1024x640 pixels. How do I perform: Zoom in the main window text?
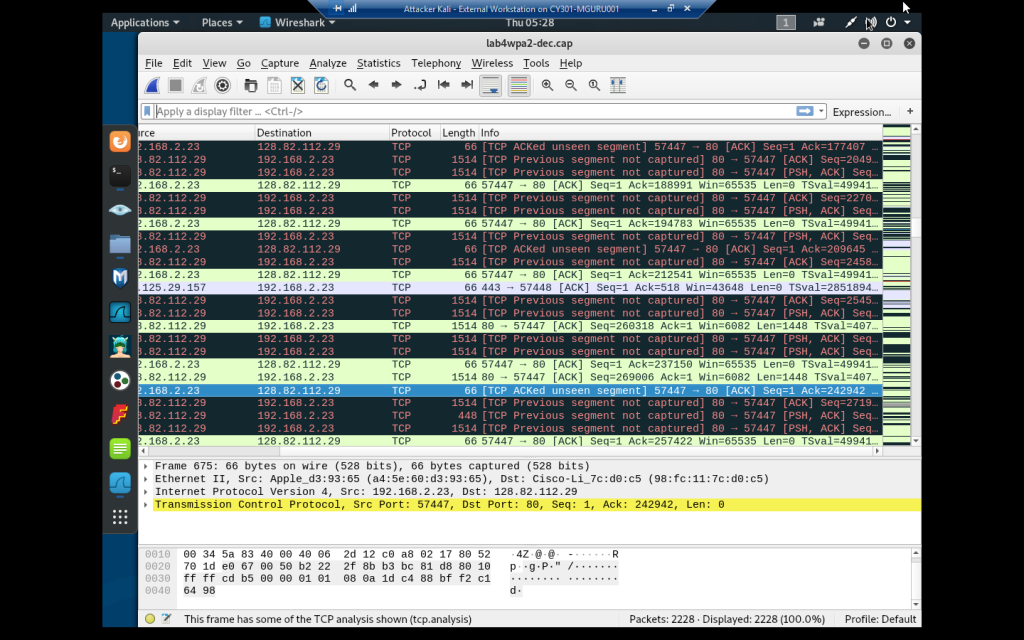547,86
